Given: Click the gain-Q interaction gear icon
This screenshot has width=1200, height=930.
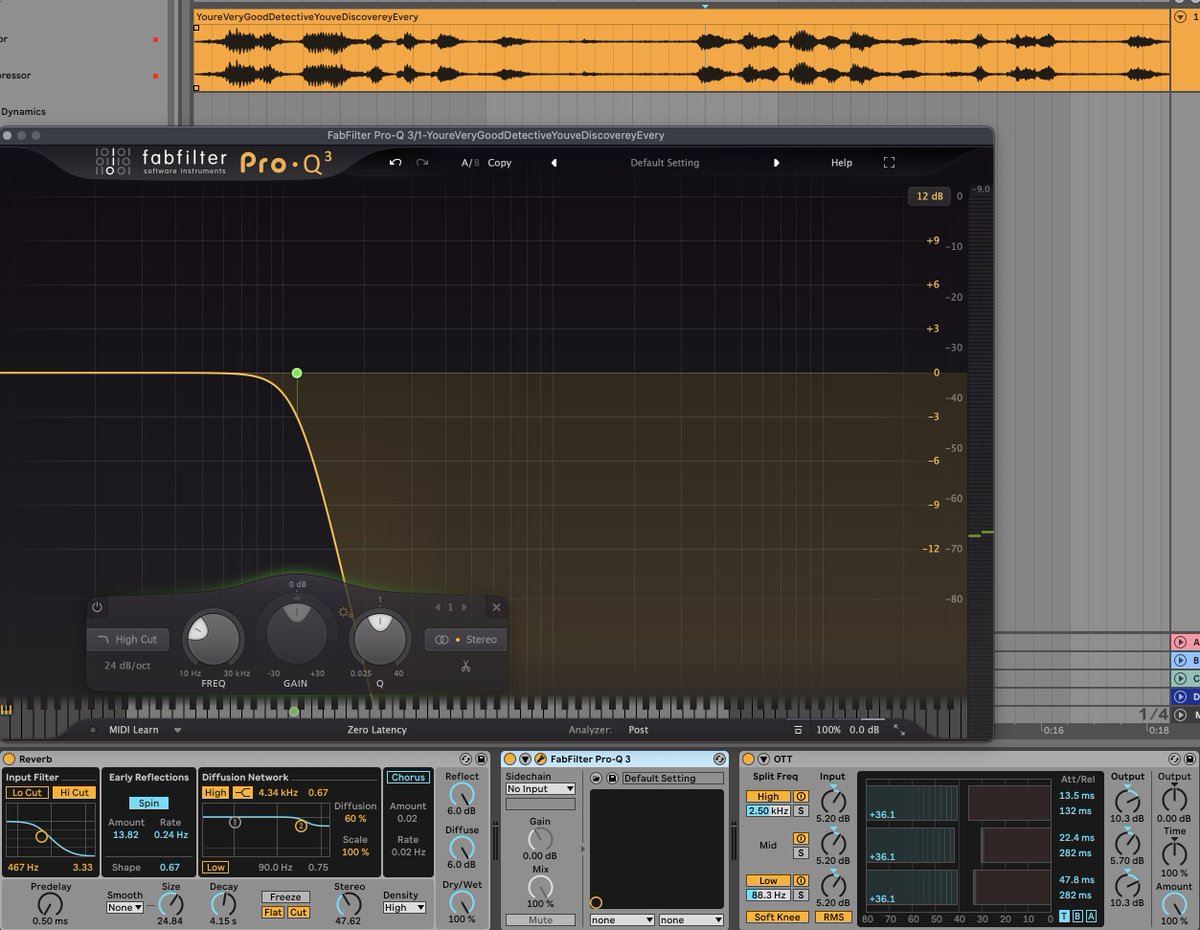Looking at the screenshot, I should (x=345, y=613).
